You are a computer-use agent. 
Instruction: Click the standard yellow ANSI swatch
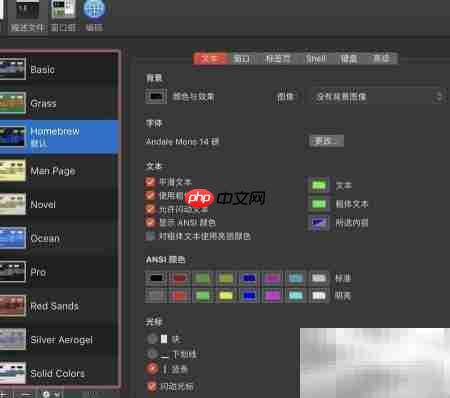226,278
